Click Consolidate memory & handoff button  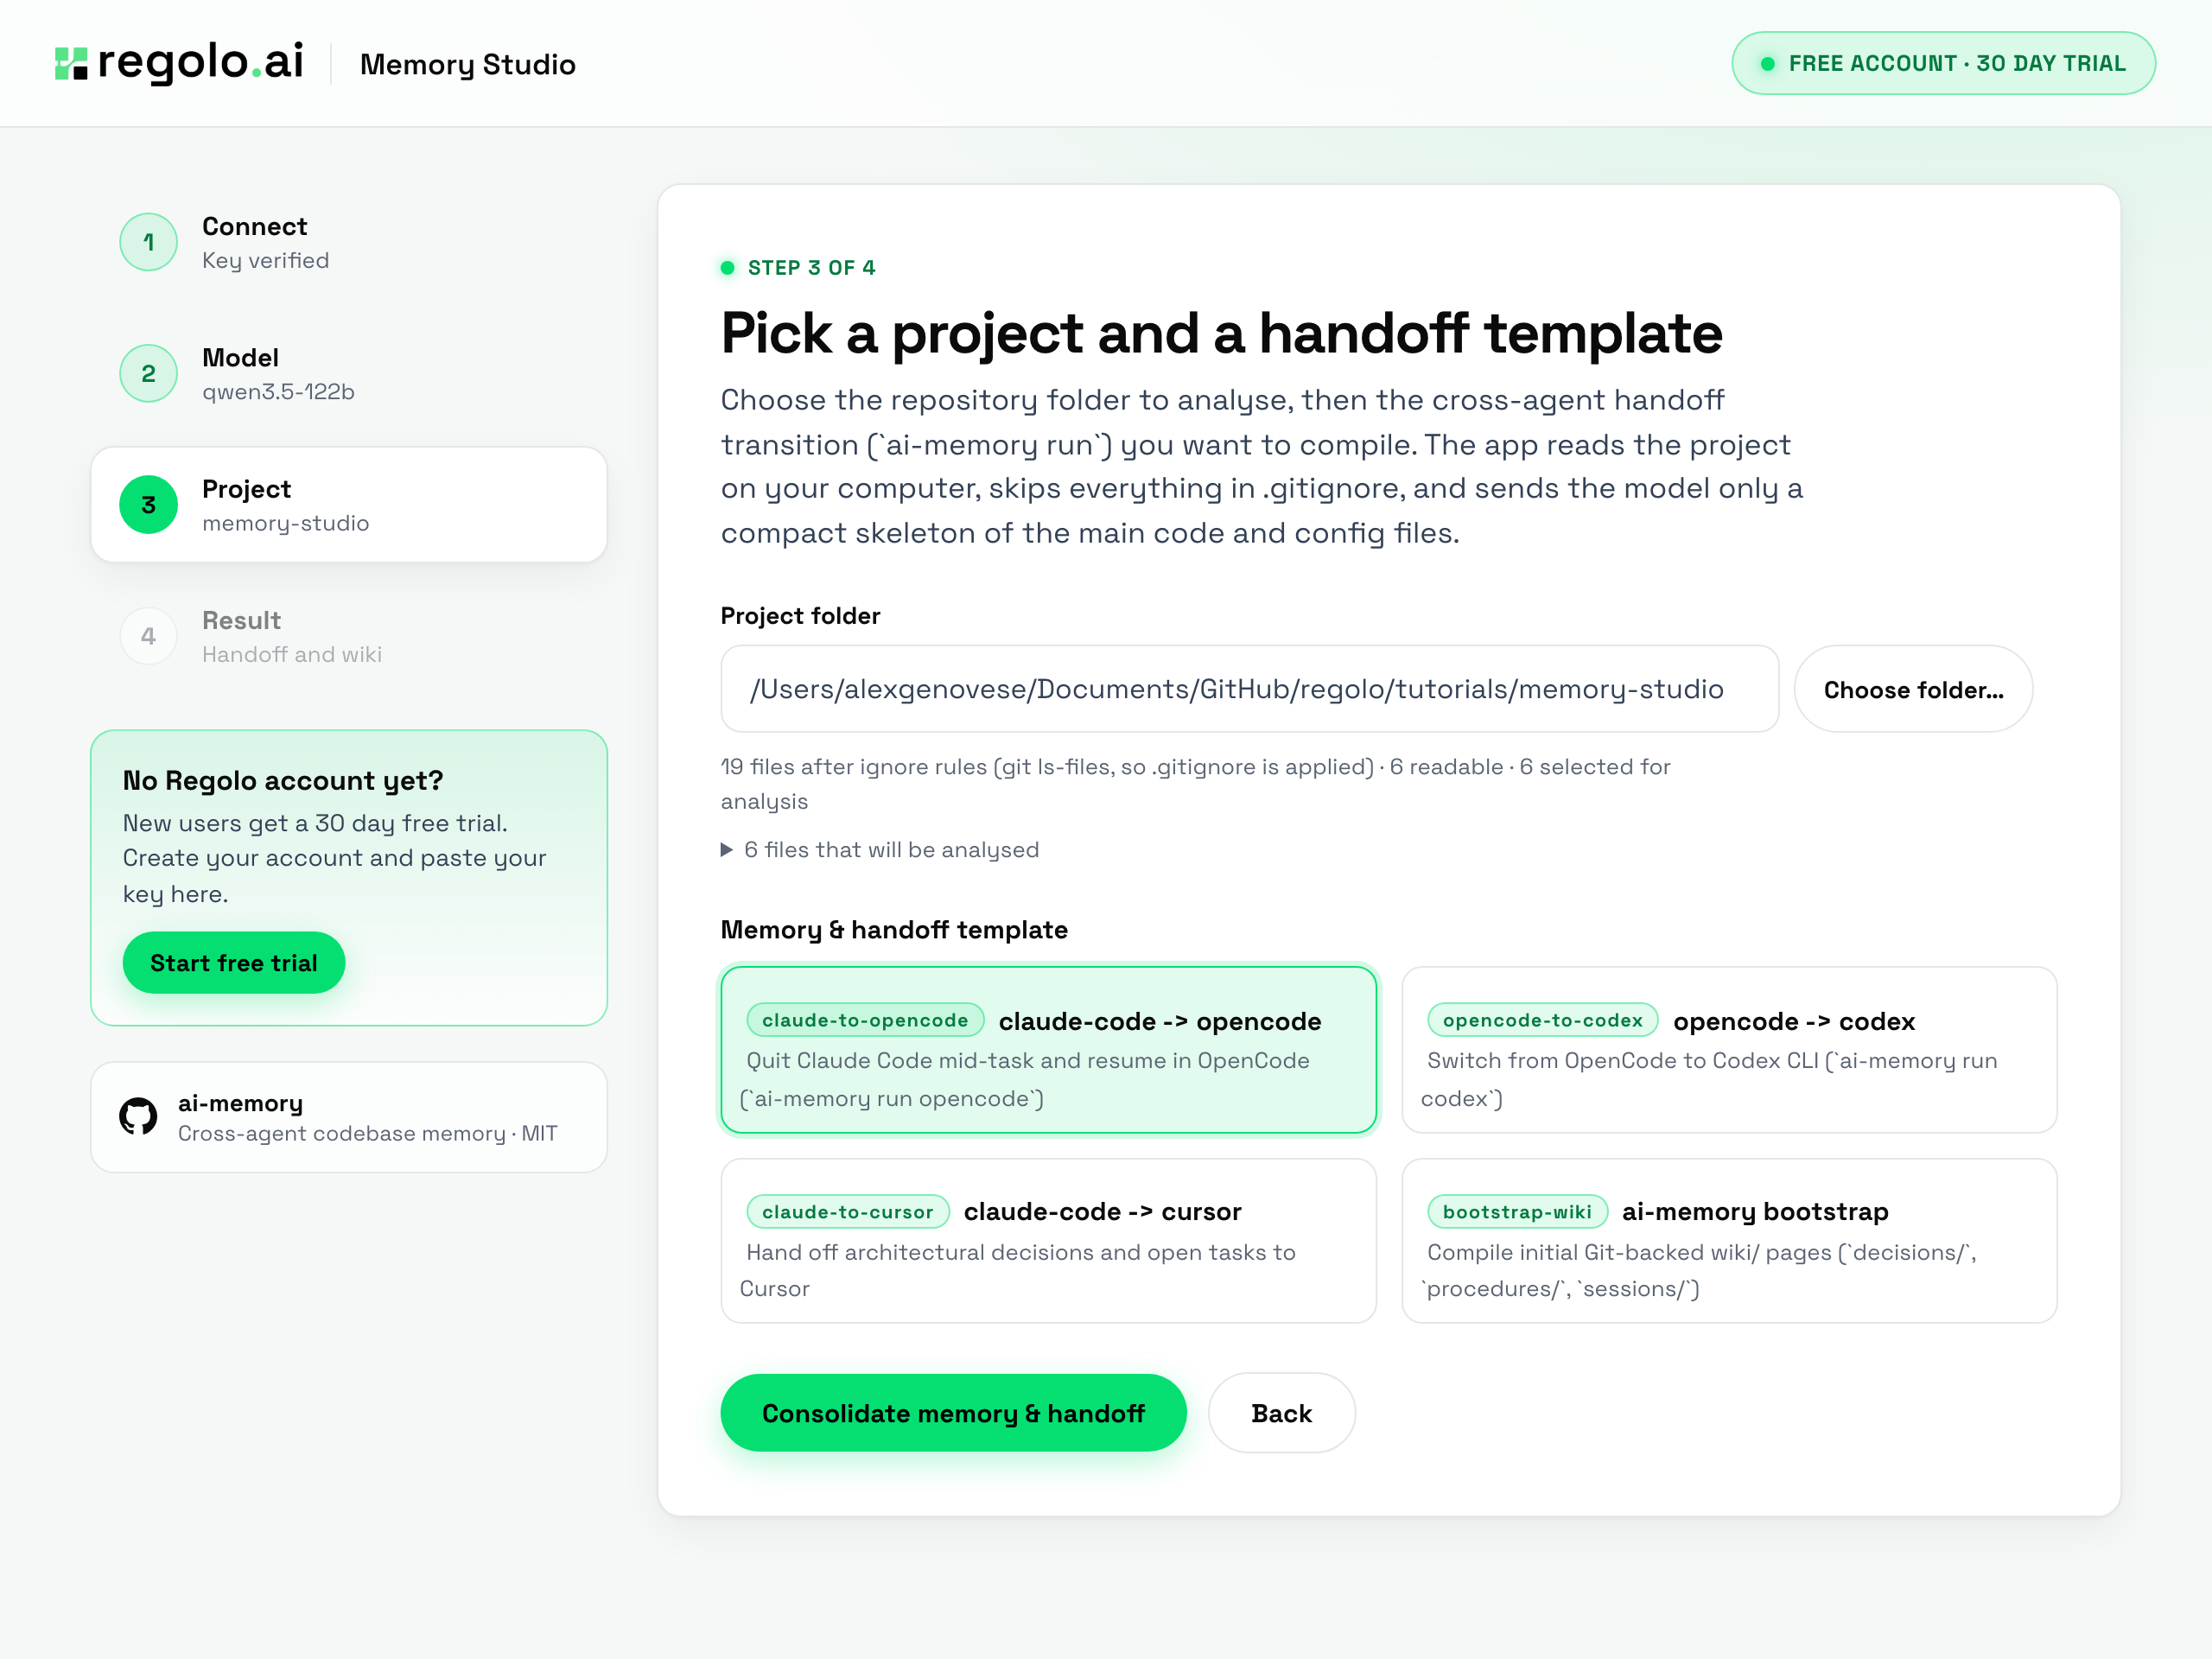[953, 1412]
